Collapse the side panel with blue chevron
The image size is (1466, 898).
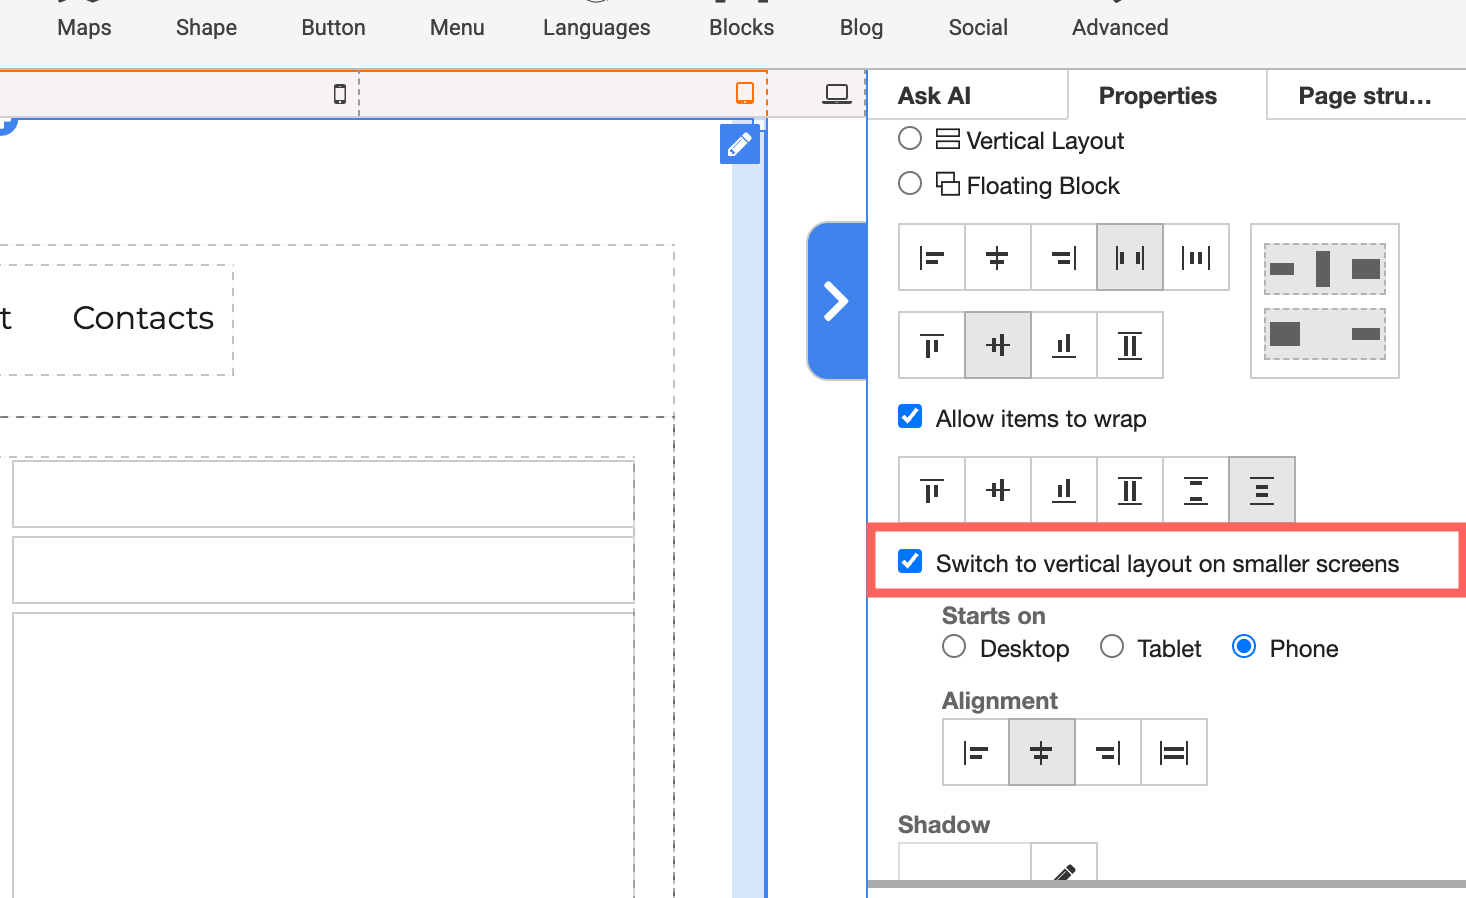[x=836, y=301]
